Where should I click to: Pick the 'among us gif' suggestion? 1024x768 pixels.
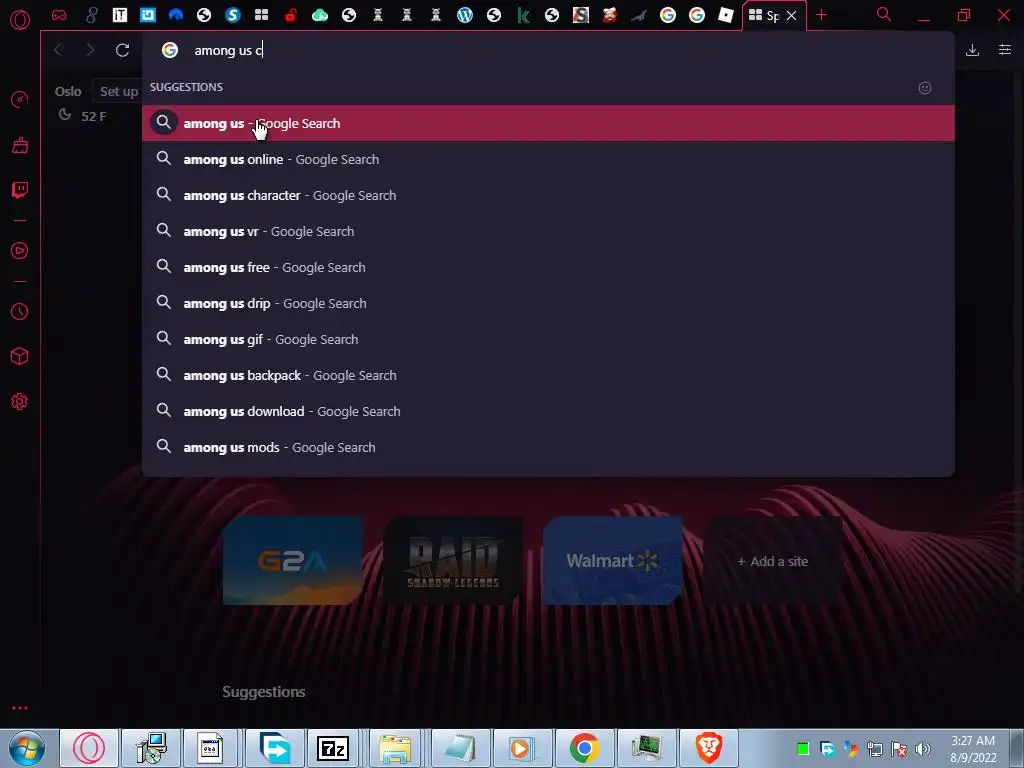click(548, 338)
